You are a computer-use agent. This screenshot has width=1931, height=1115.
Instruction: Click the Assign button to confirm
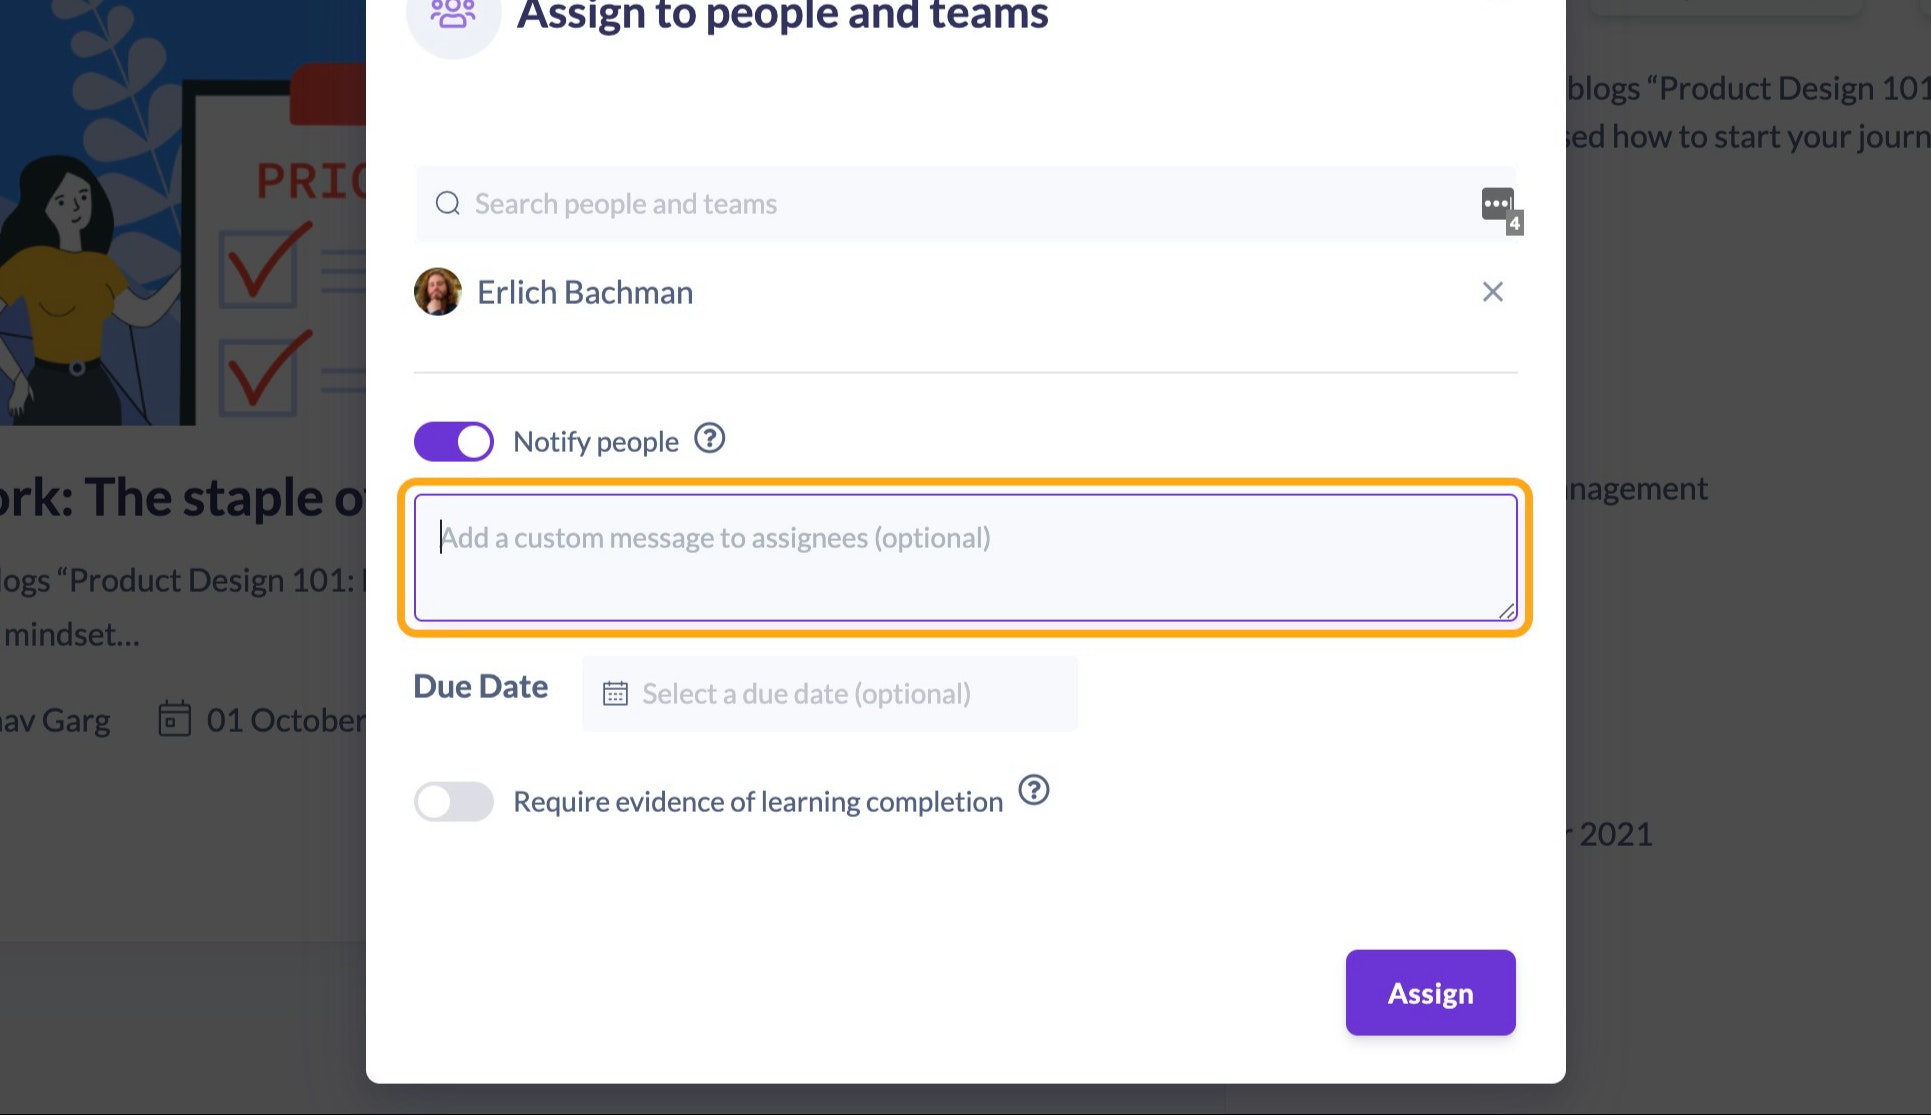[x=1431, y=992]
